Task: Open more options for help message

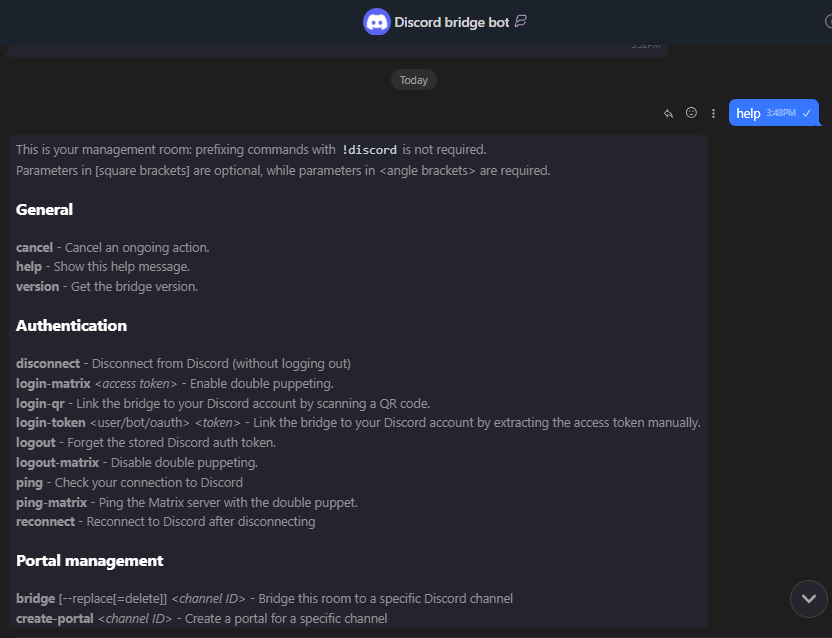Action: [713, 113]
